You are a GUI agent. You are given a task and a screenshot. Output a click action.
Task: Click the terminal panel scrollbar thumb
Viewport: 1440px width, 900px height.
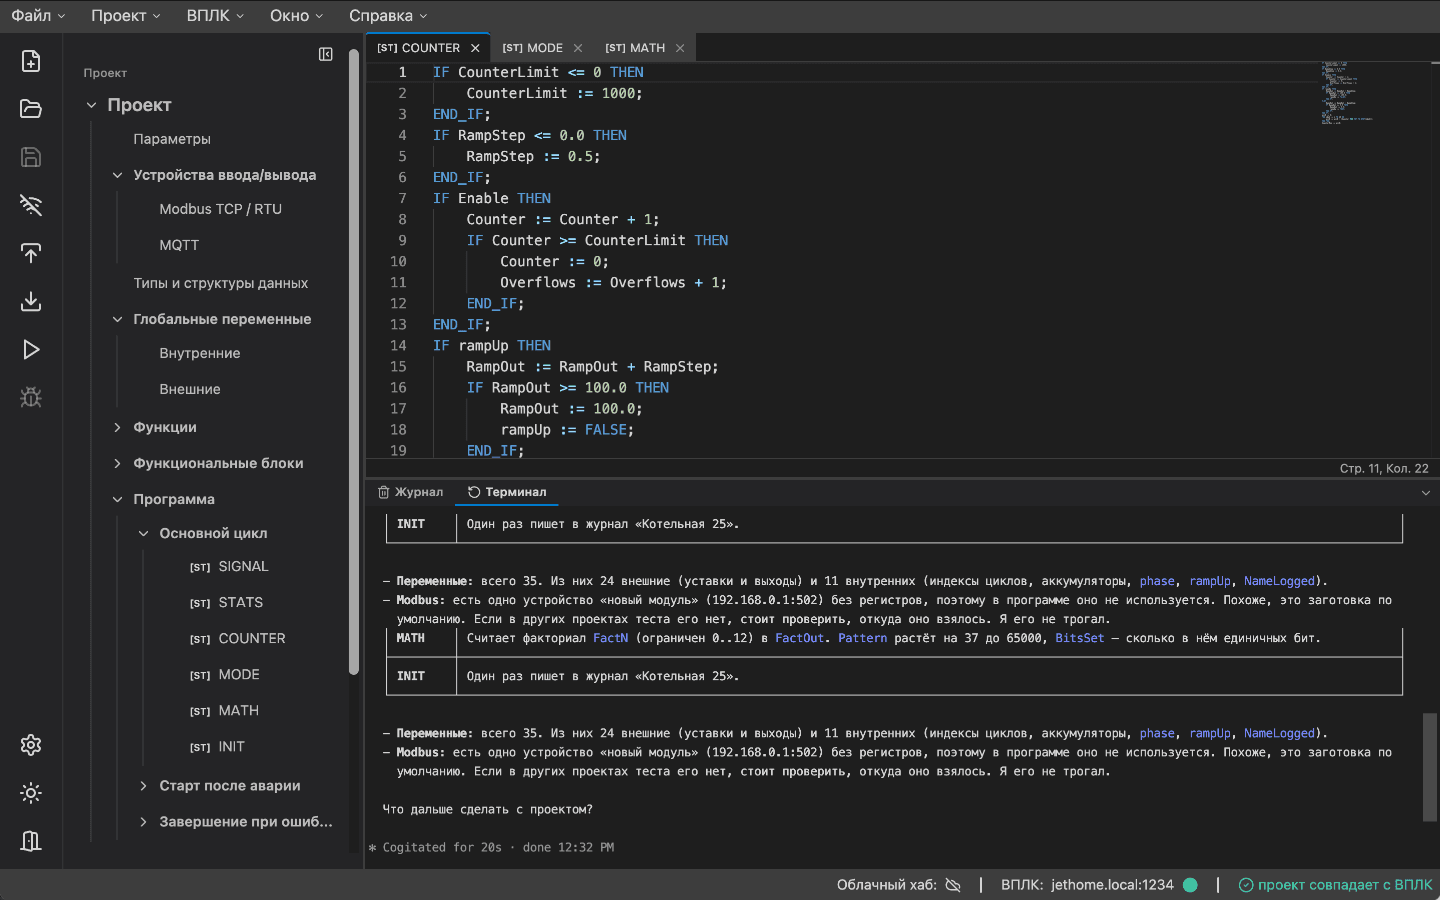point(1430,767)
